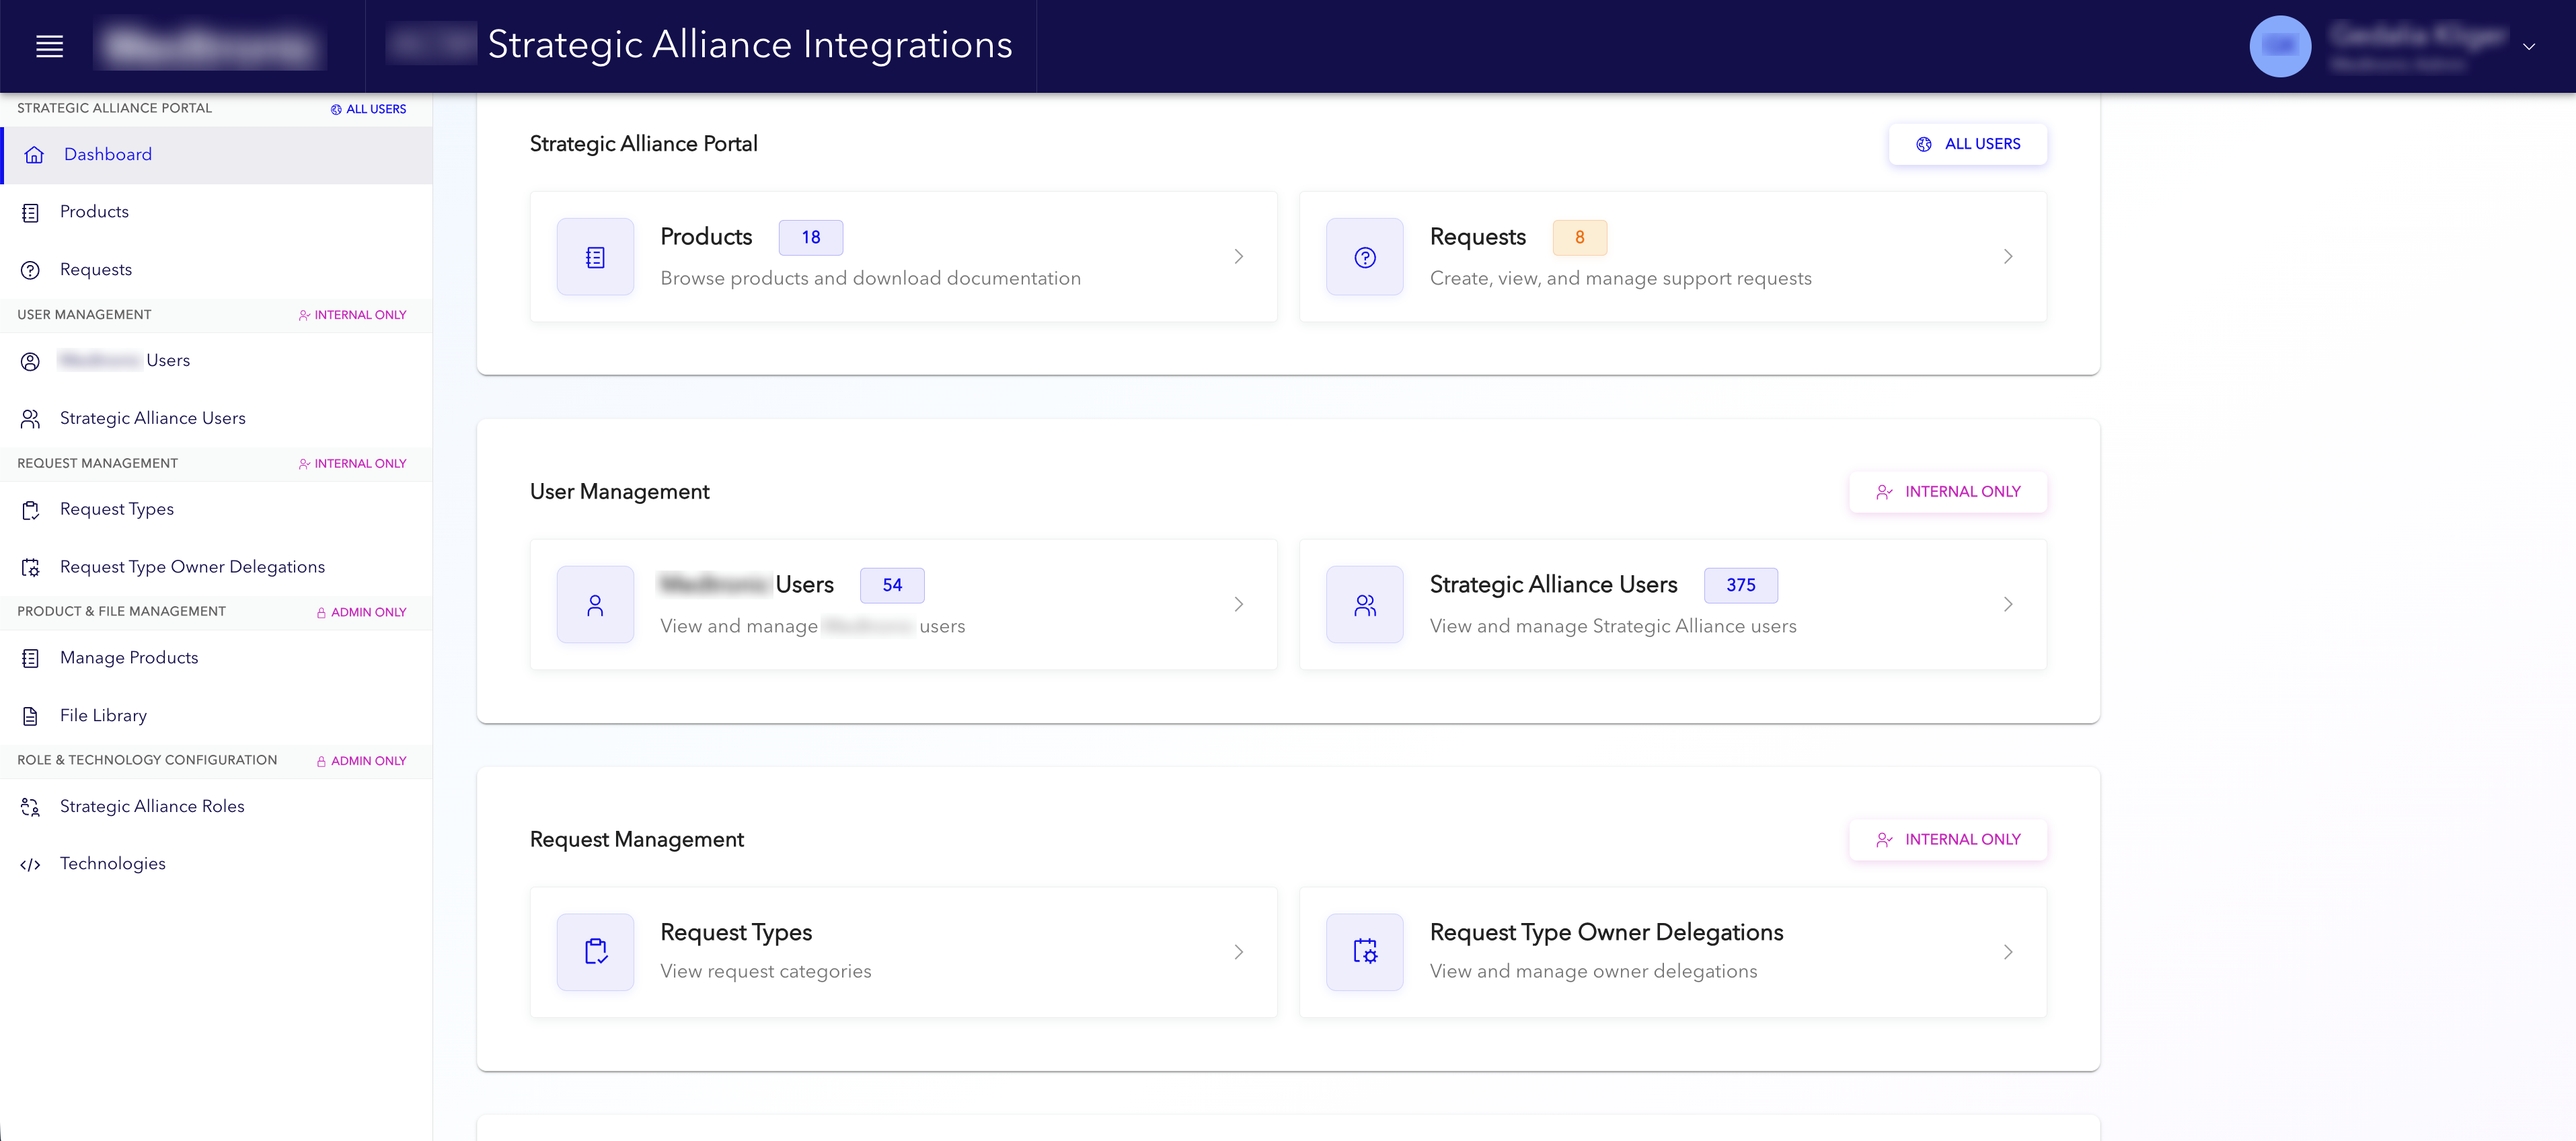Click the user avatar in the top right
The height and width of the screenshot is (1141, 2576).
(2281, 46)
